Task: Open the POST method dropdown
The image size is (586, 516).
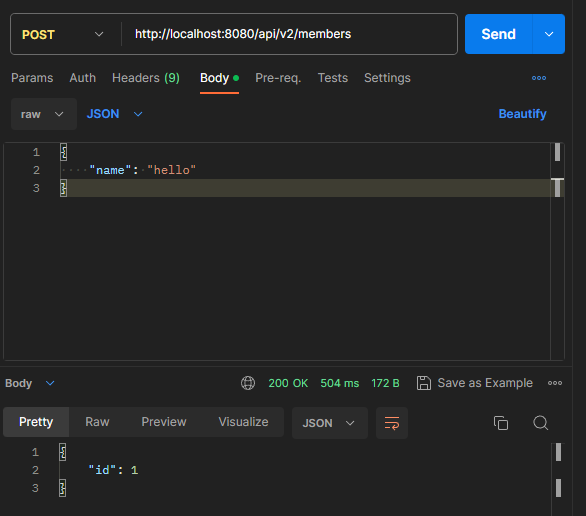Action: tap(62, 34)
